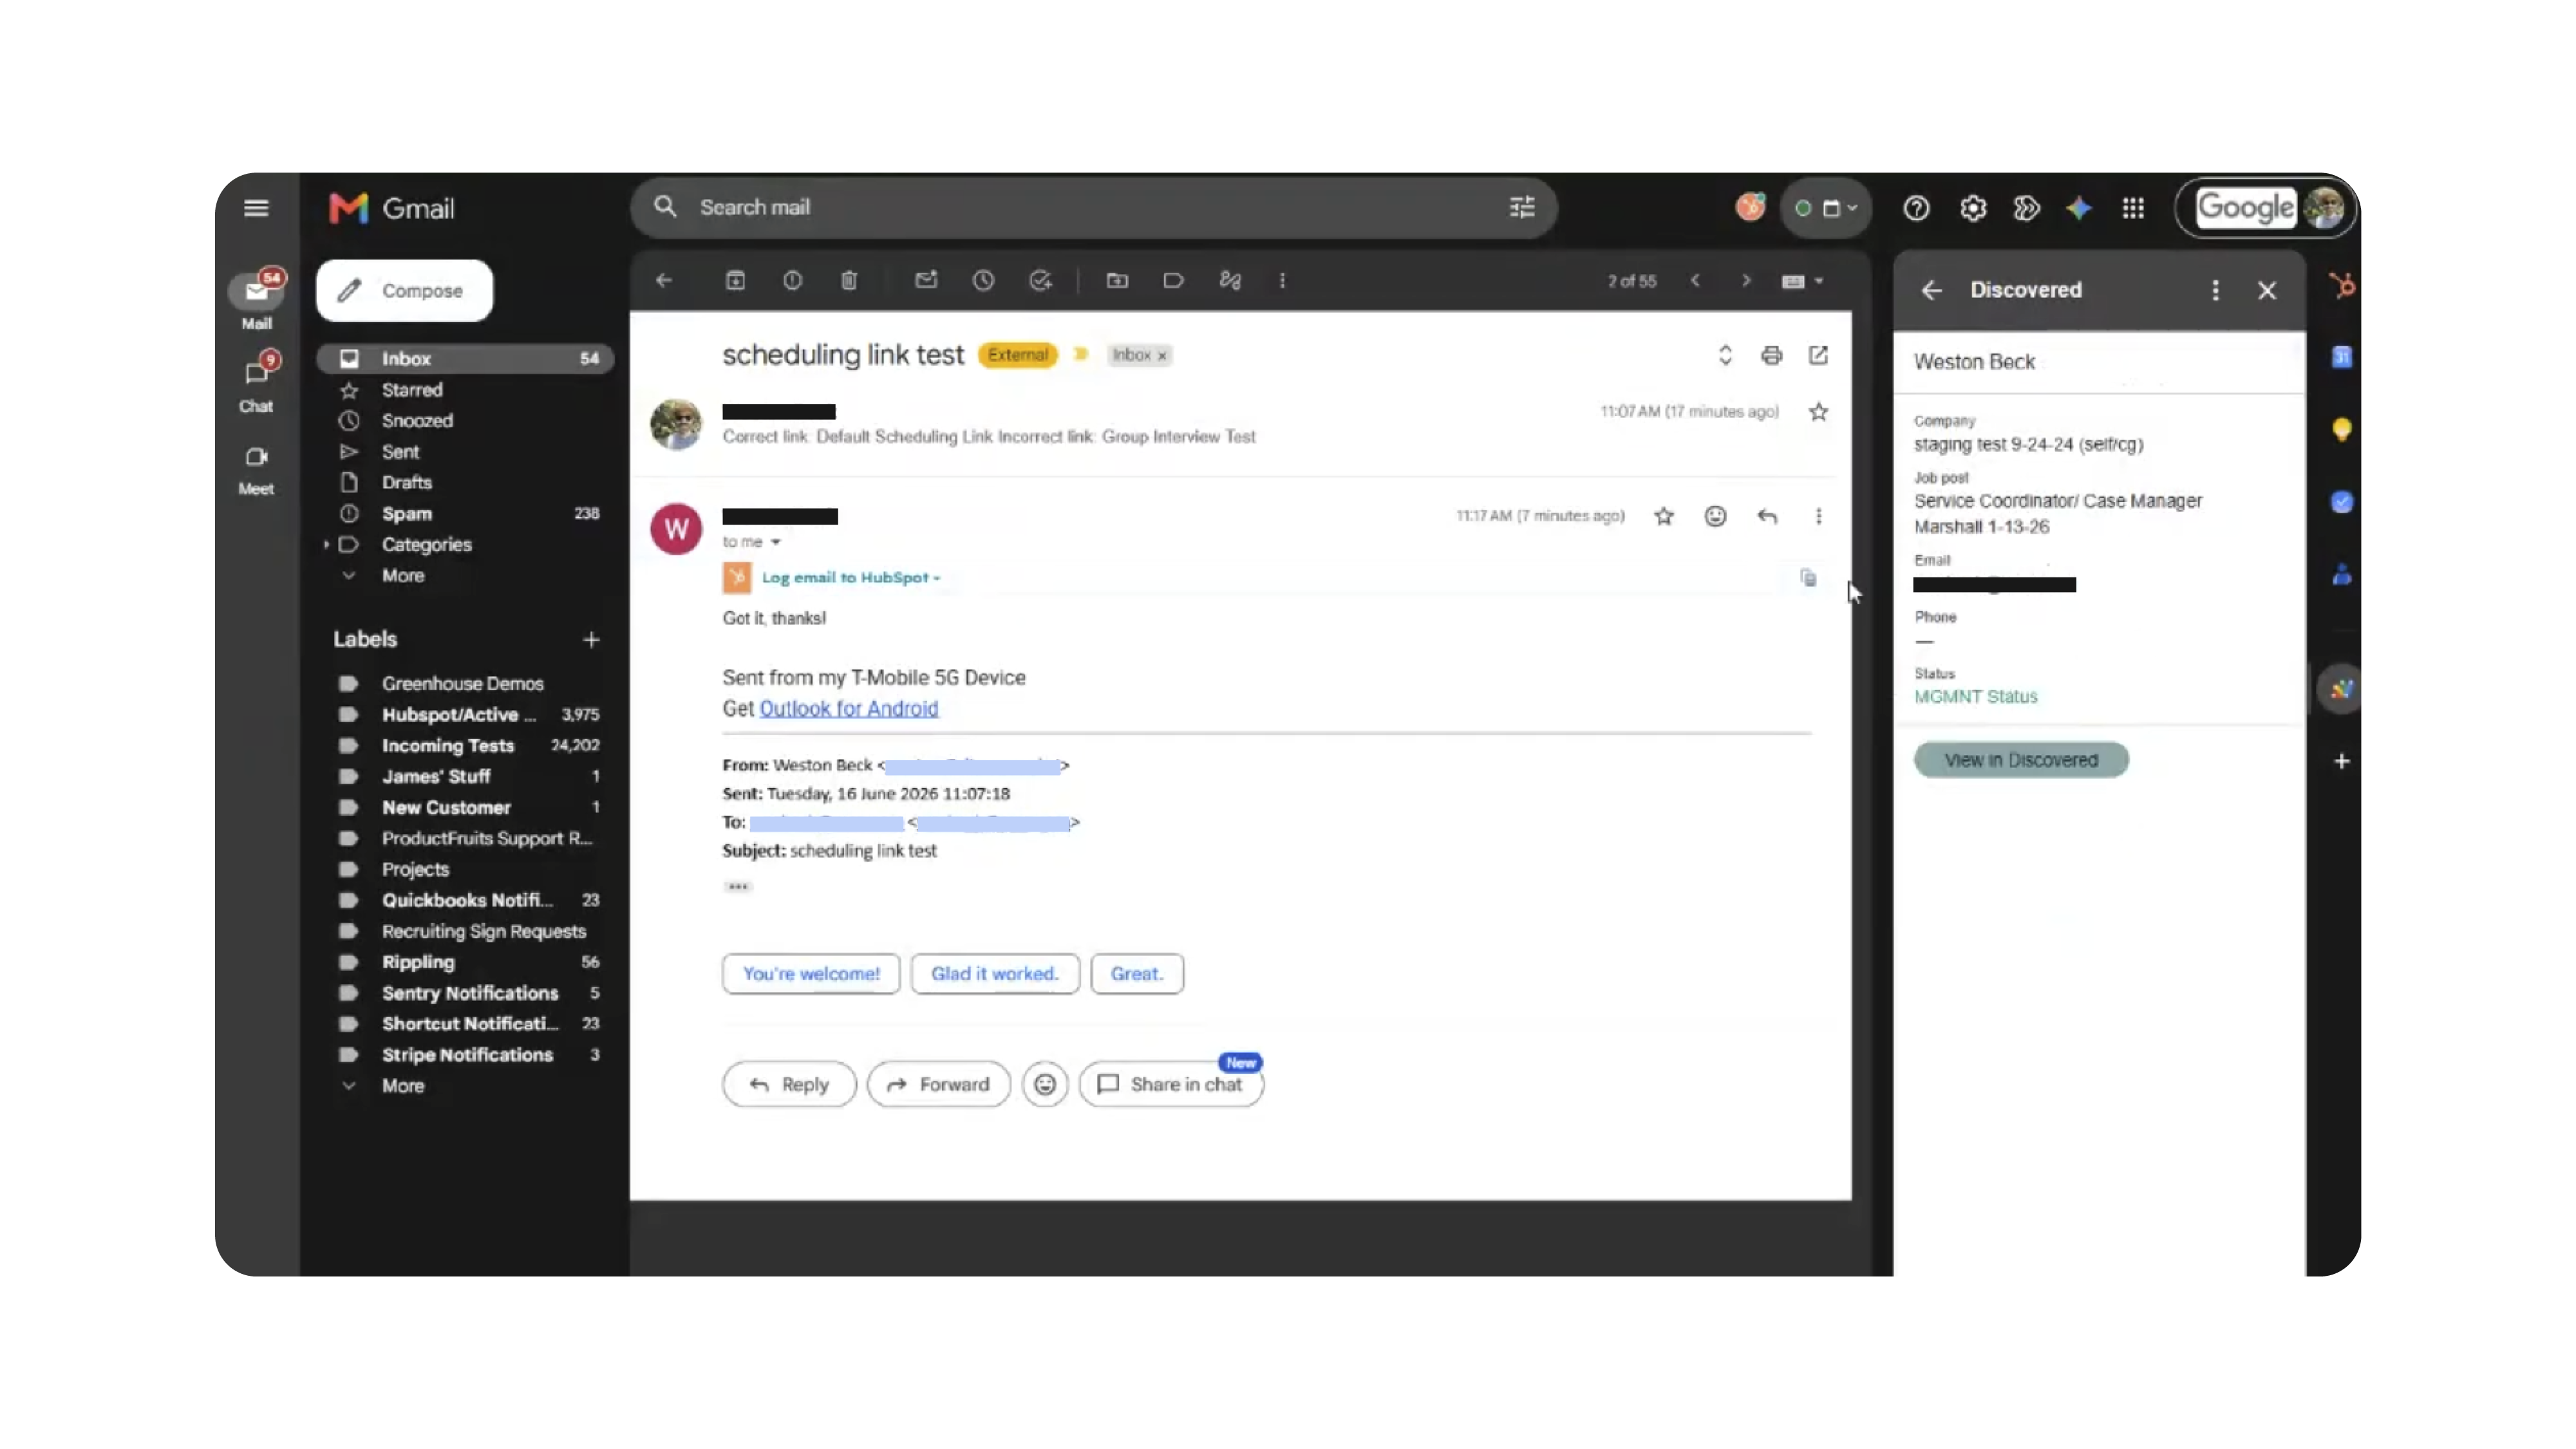Expand the Categories section
The image size is (2576, 1449).
pyautogui.click(x=326, y=545)
